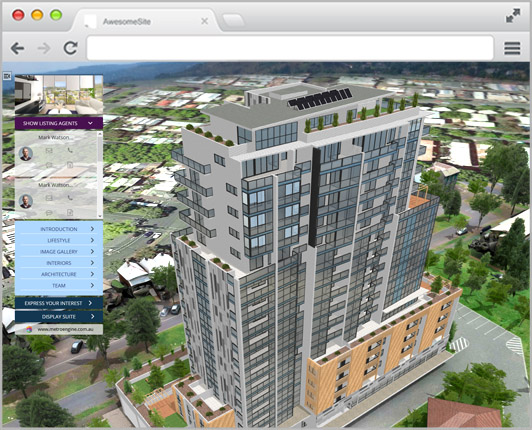Viewport: 532px width, 430px height.
Task: Expand the Introduction section chevron
Action: [x=92, y=229]
